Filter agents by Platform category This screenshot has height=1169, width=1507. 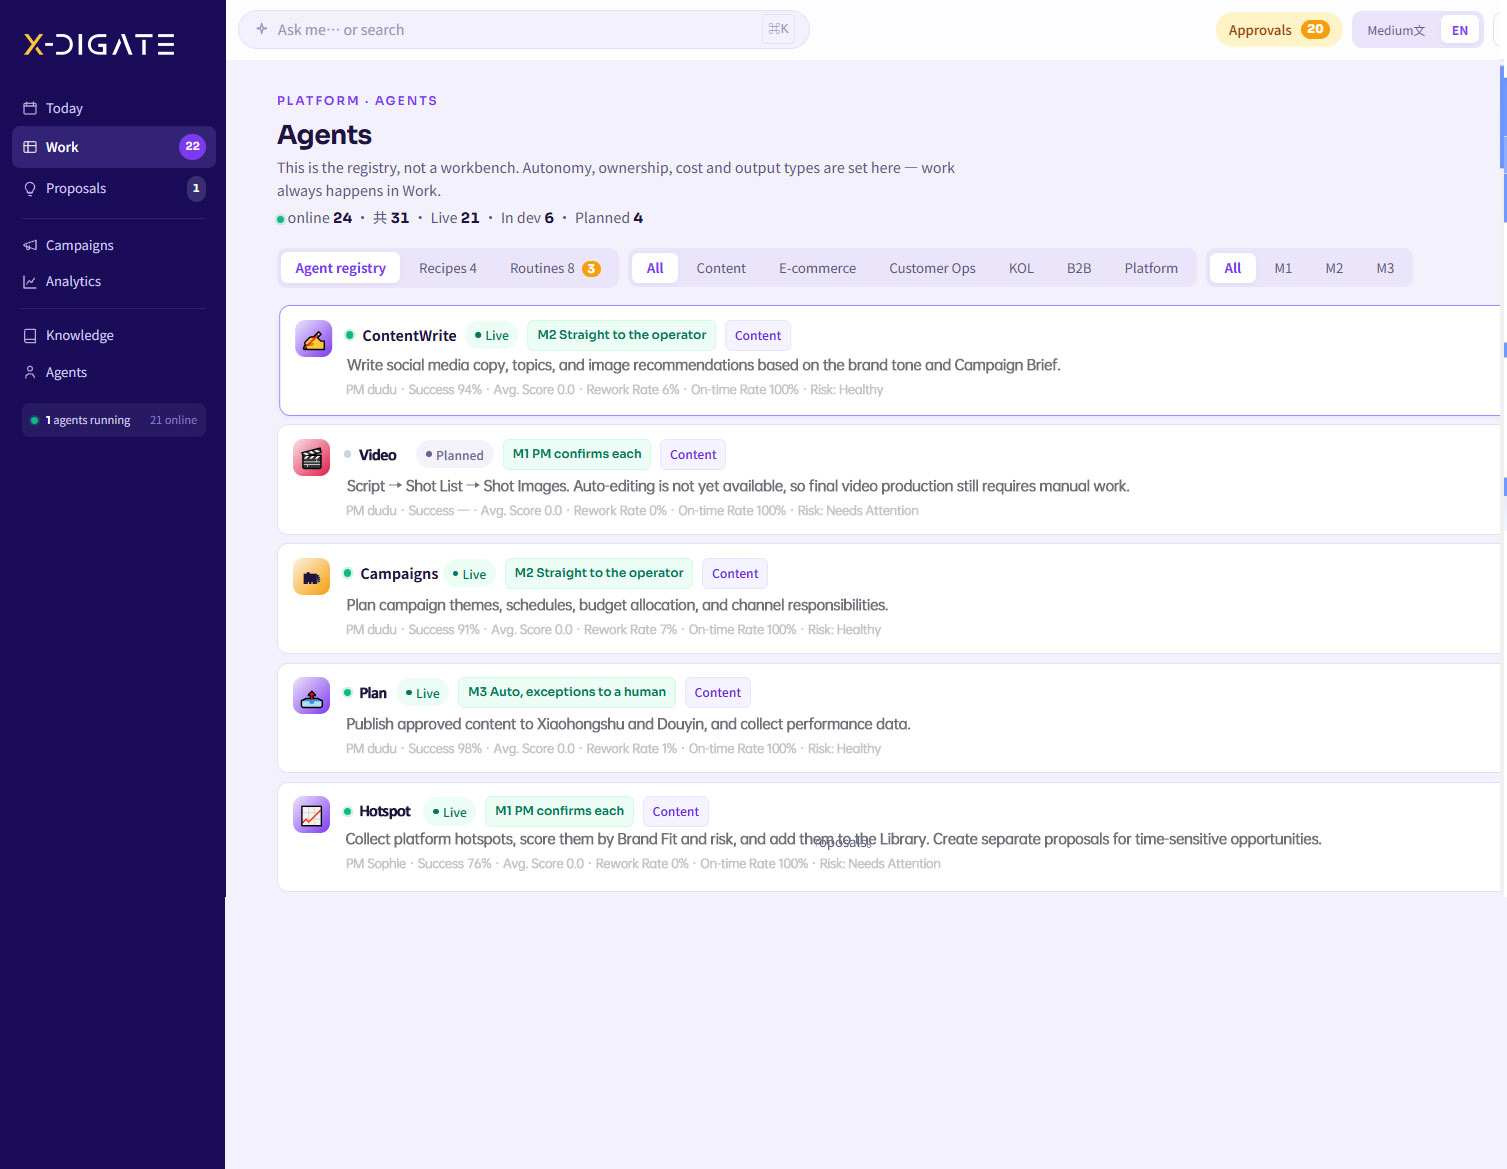(1151, 268)
